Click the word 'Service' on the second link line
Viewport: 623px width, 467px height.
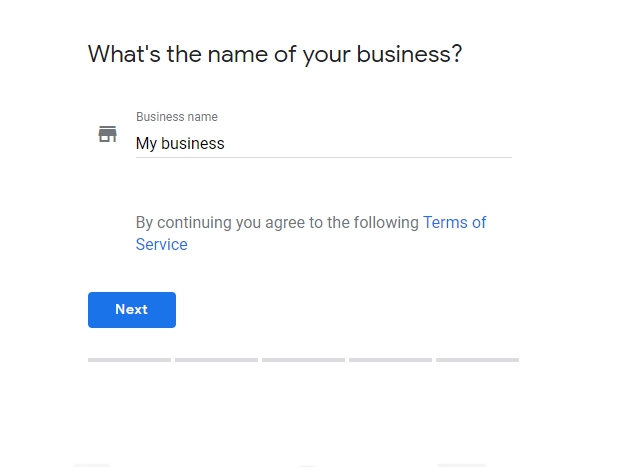162,244
